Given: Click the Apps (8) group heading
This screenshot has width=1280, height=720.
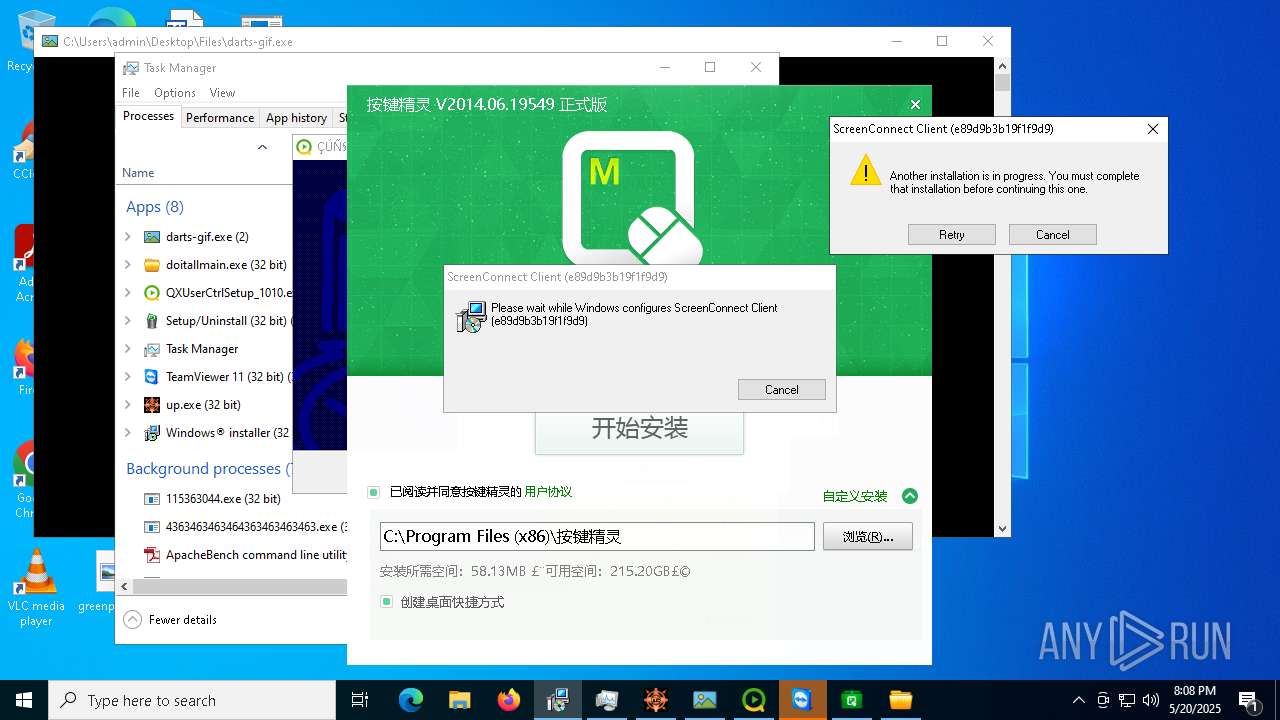Looking at the screenshot, I should (x=155, y=207).
